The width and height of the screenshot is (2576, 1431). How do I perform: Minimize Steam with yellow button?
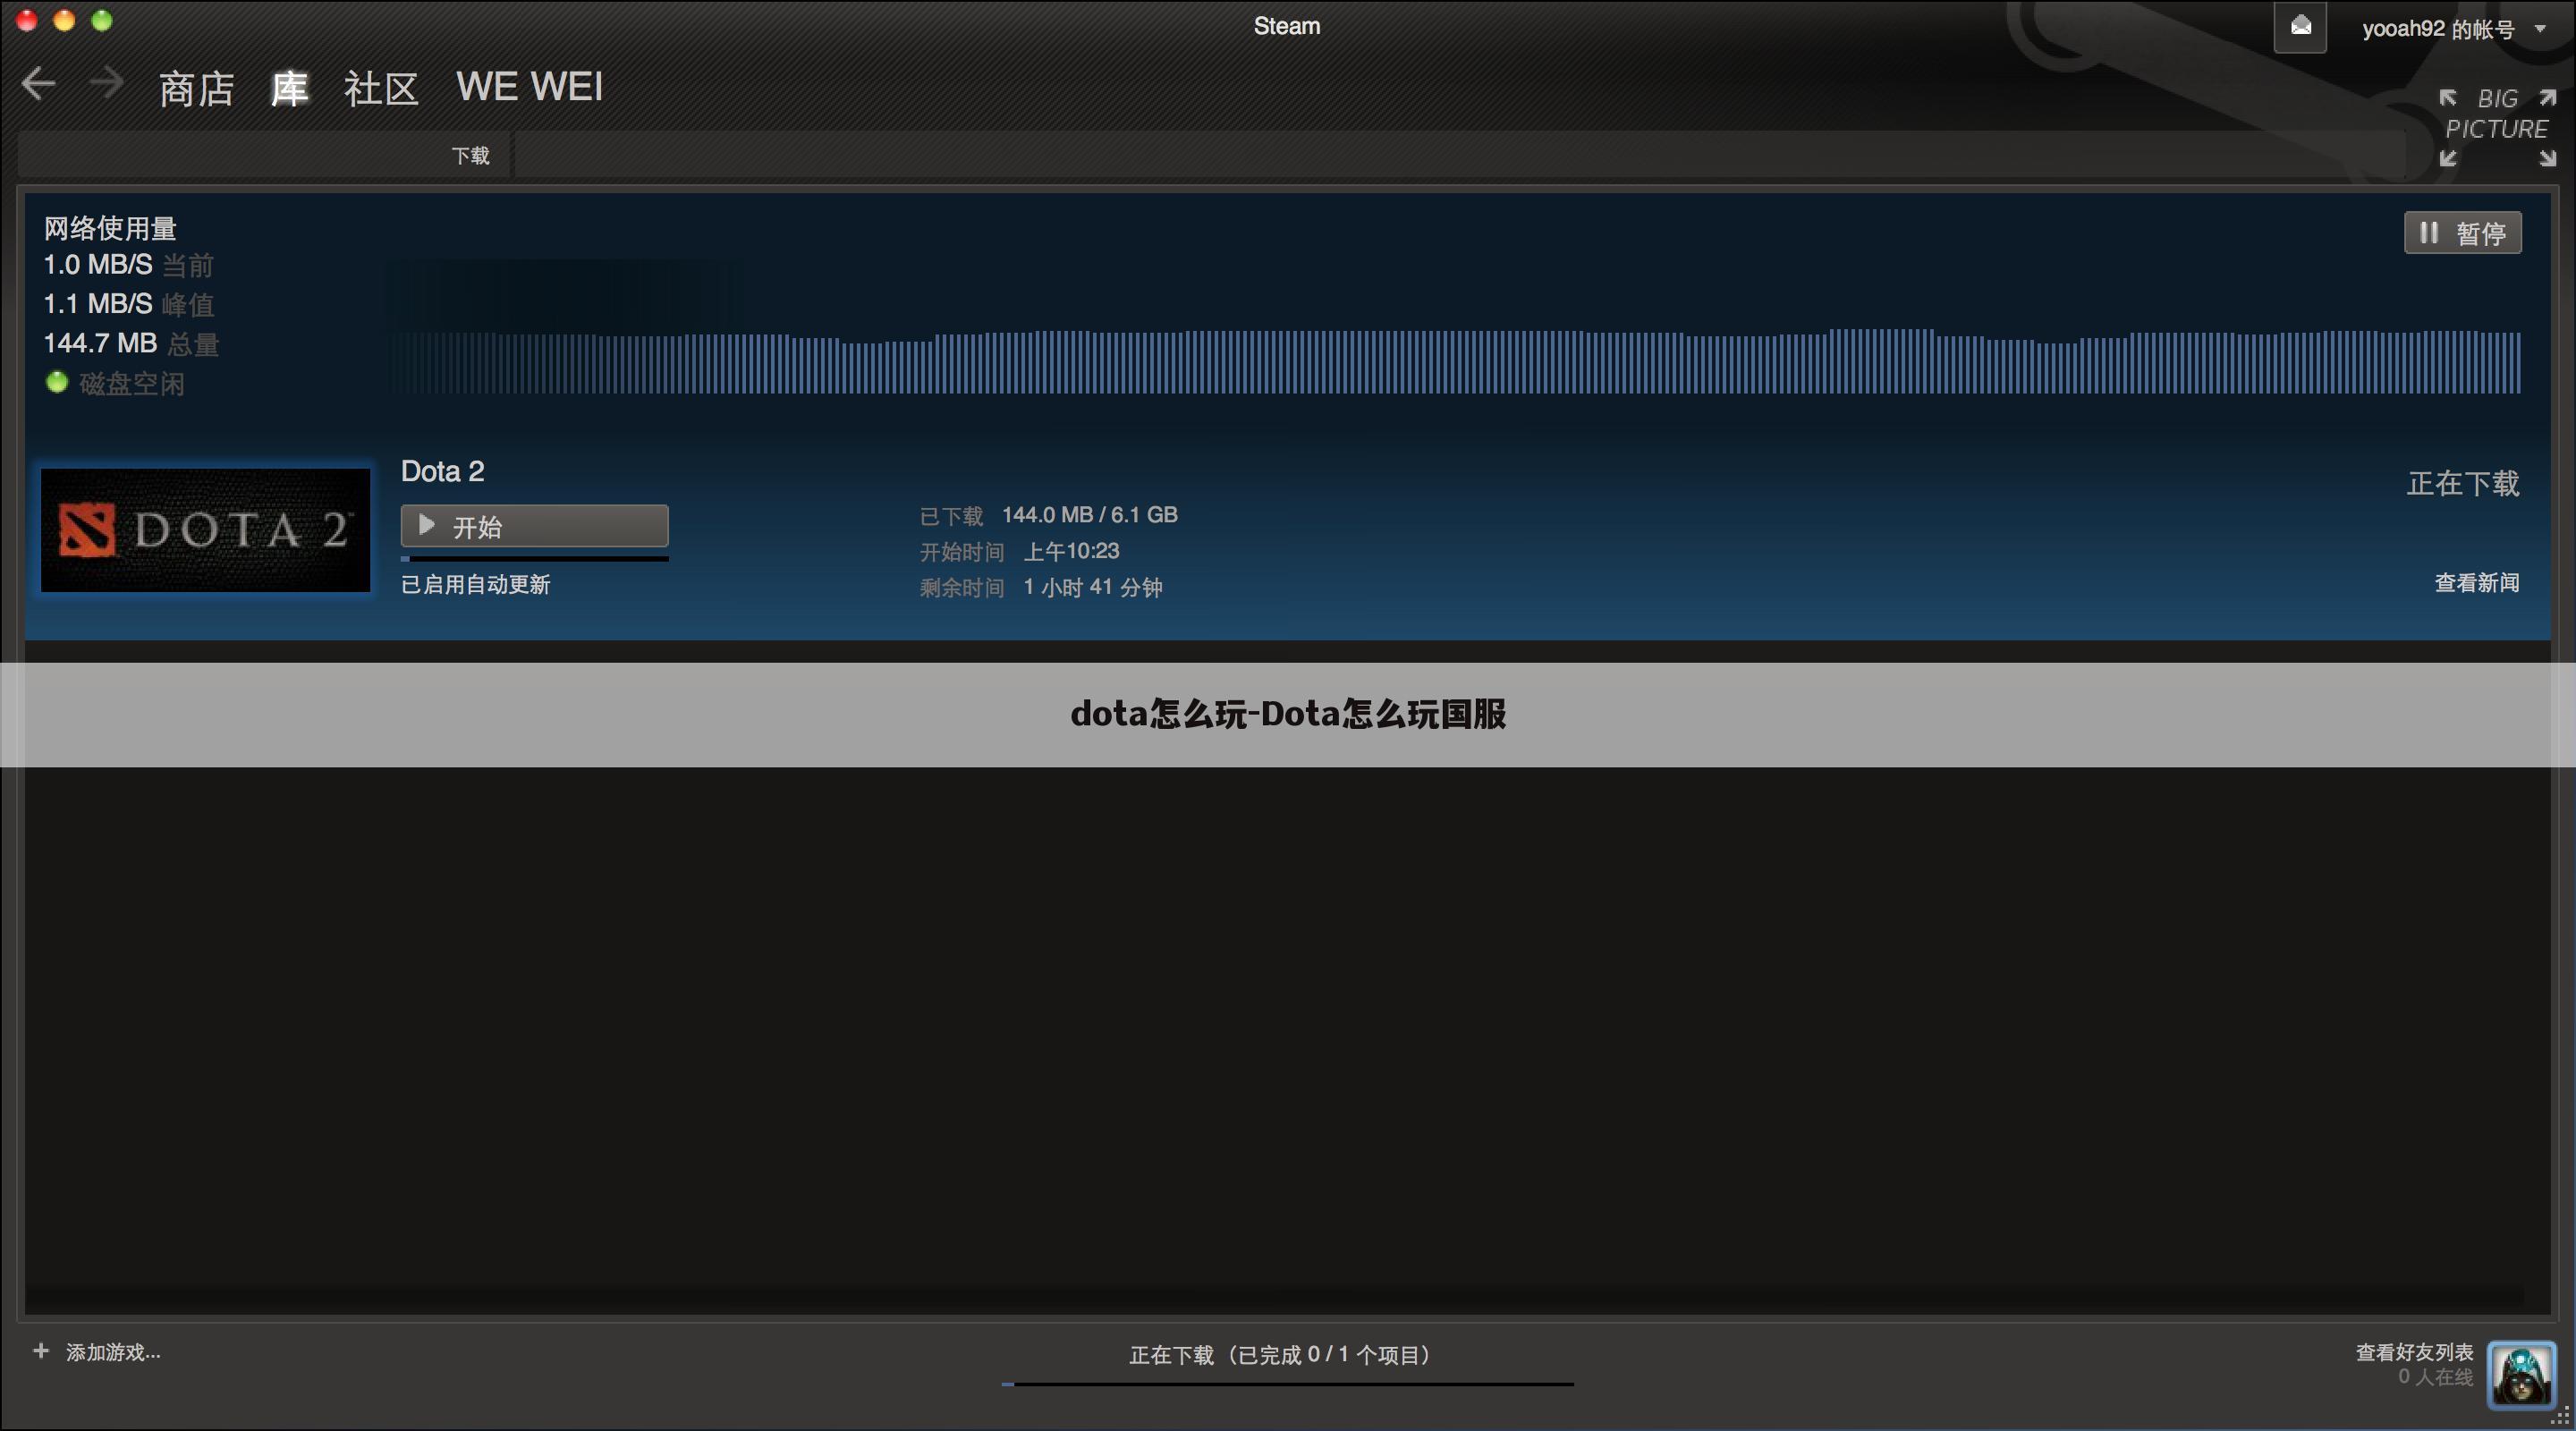tap(64, 20)
